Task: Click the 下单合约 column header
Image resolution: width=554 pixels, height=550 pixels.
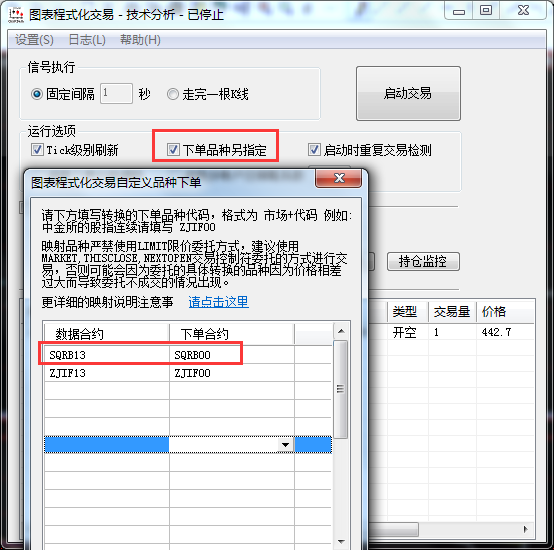Action: coord(231,333)
